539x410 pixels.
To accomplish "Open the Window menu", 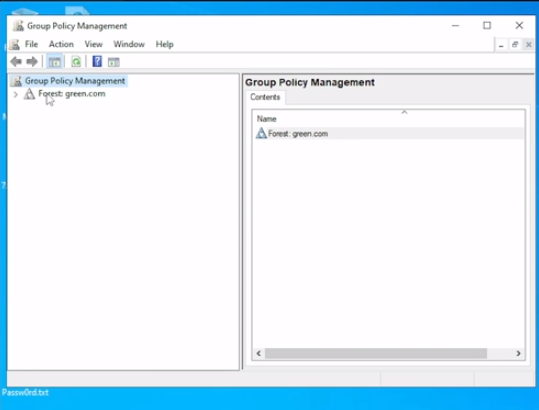I will [129, 44].
